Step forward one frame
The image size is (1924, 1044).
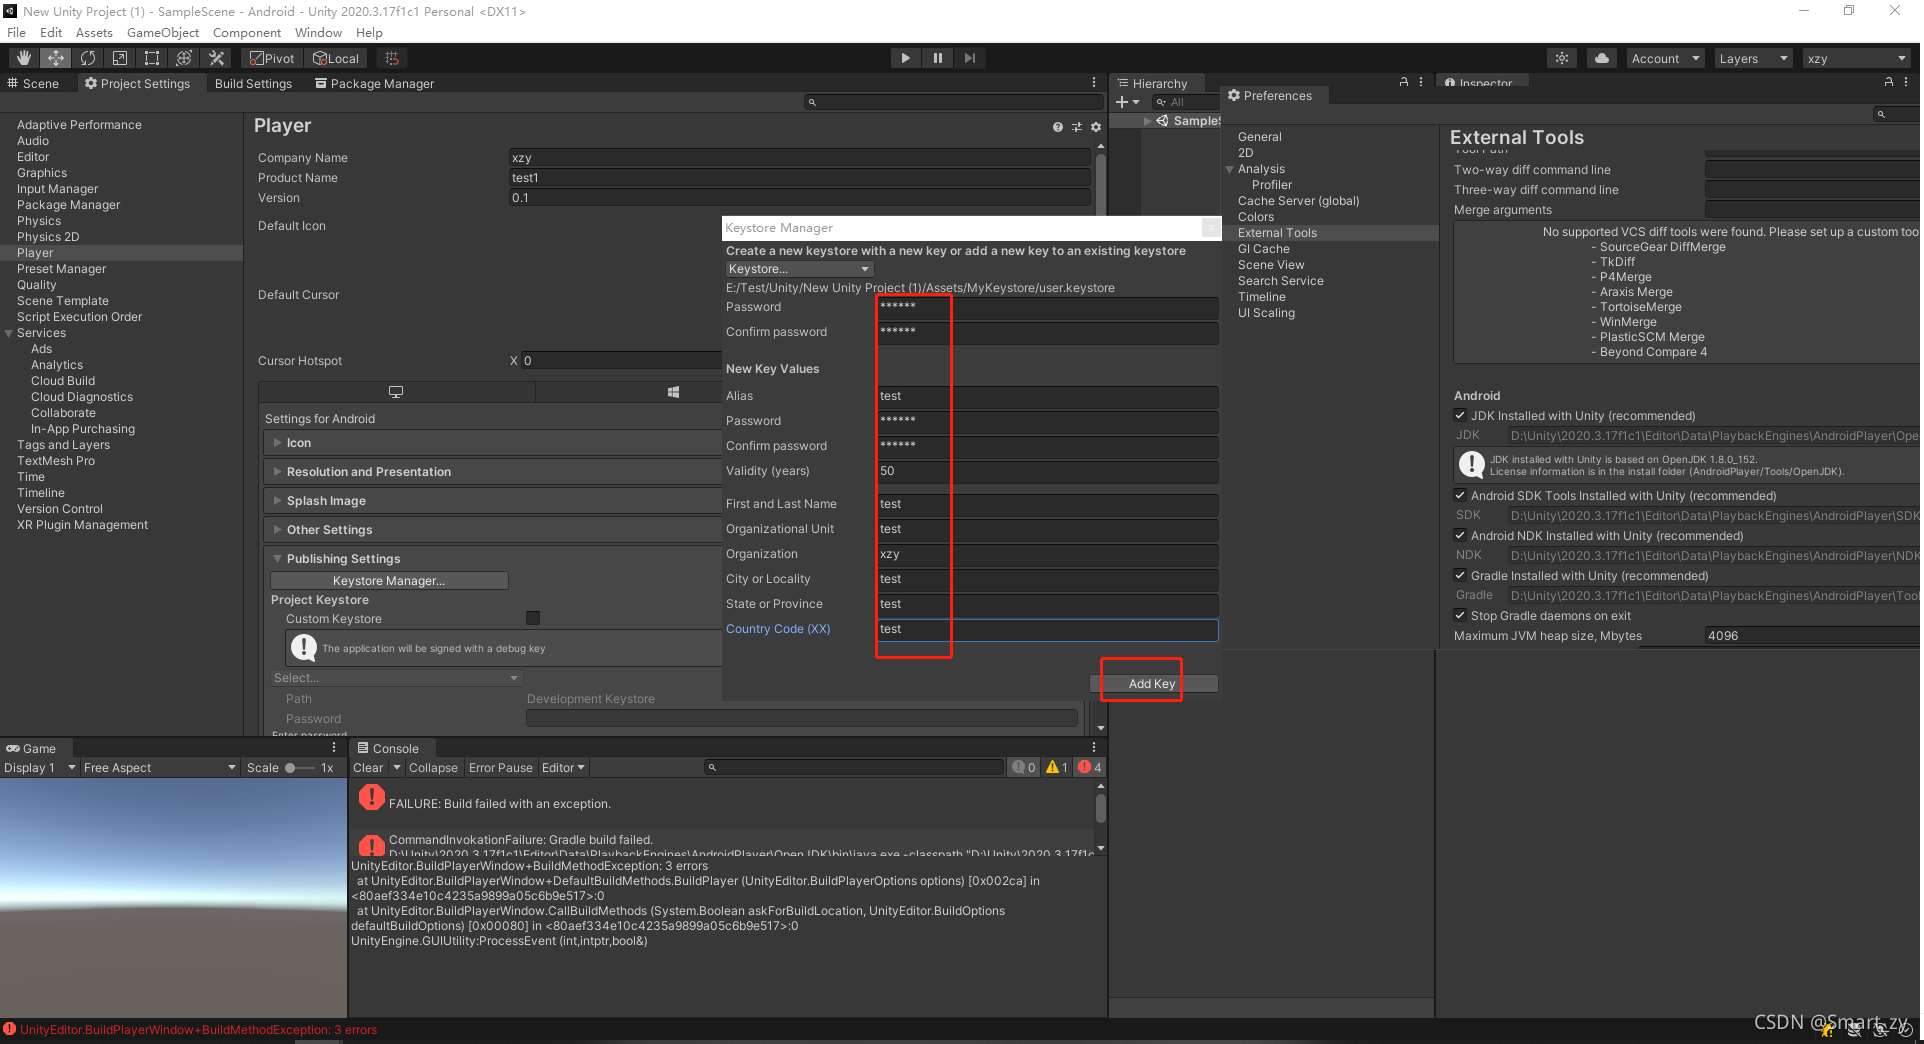pyautogui.click(x=969, y=58)
